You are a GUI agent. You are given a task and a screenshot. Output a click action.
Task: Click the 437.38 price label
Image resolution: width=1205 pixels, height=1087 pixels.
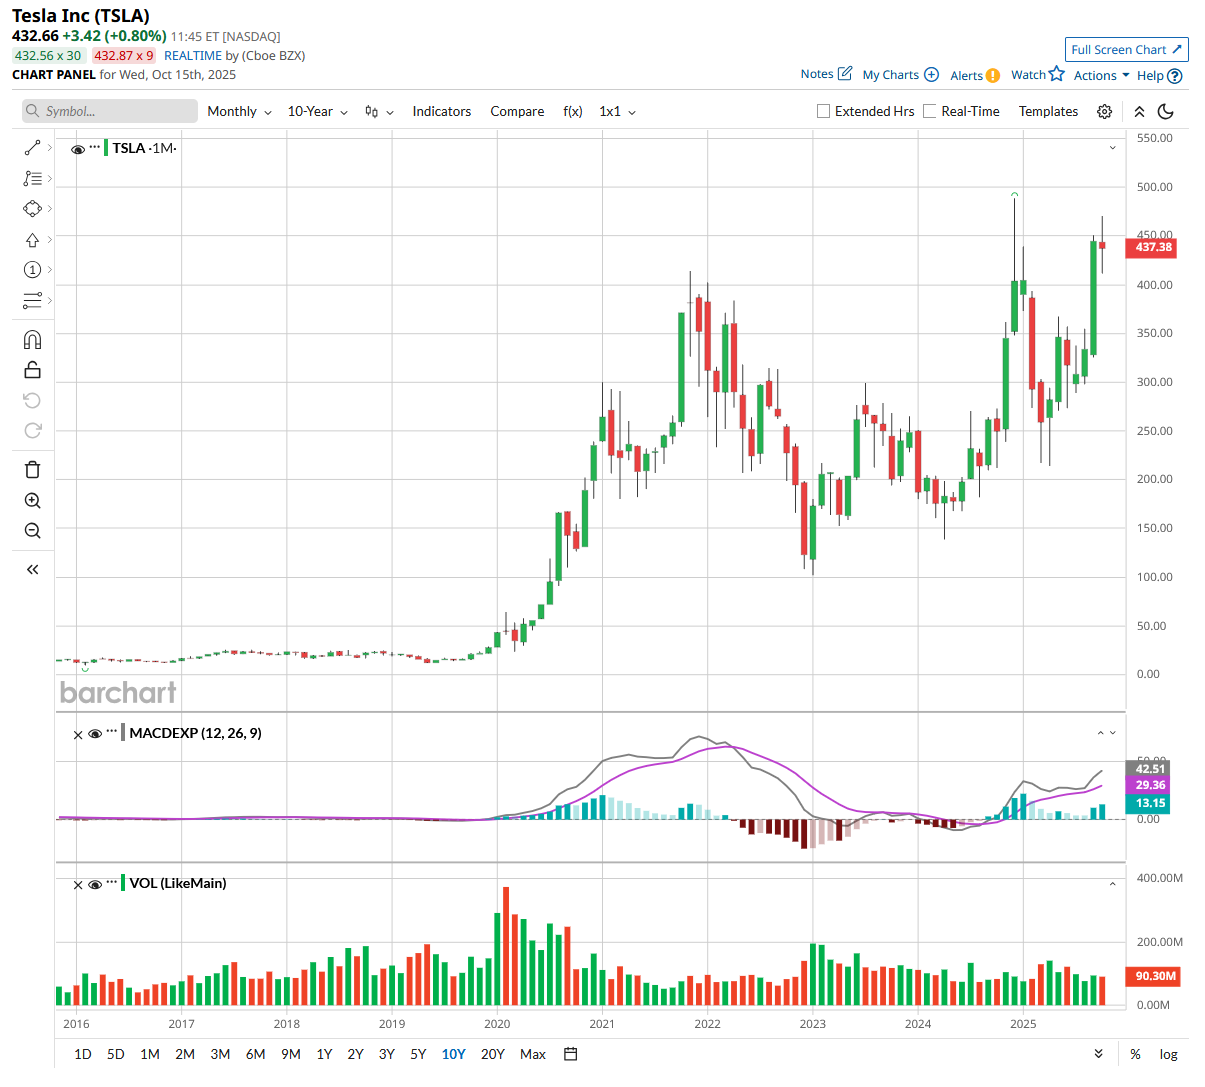coord(1151,247)
